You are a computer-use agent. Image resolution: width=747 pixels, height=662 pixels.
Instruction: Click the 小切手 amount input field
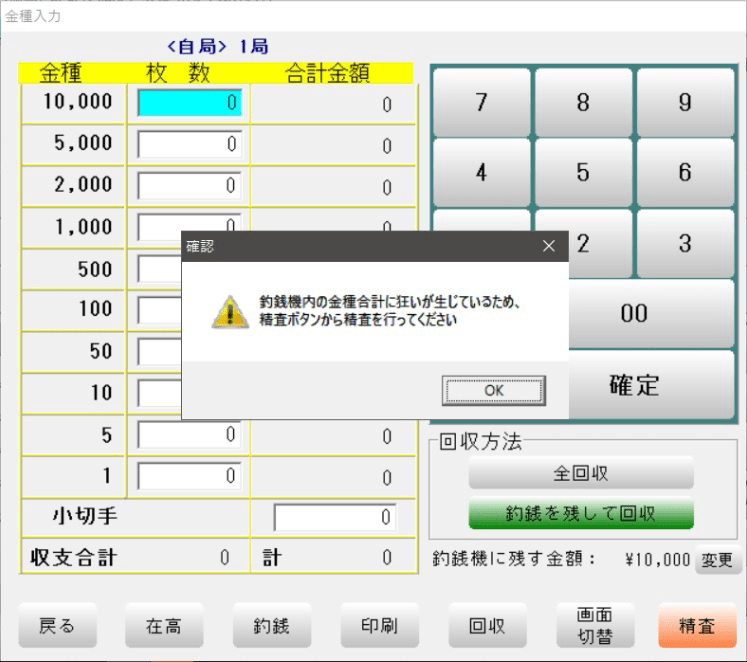334,517
